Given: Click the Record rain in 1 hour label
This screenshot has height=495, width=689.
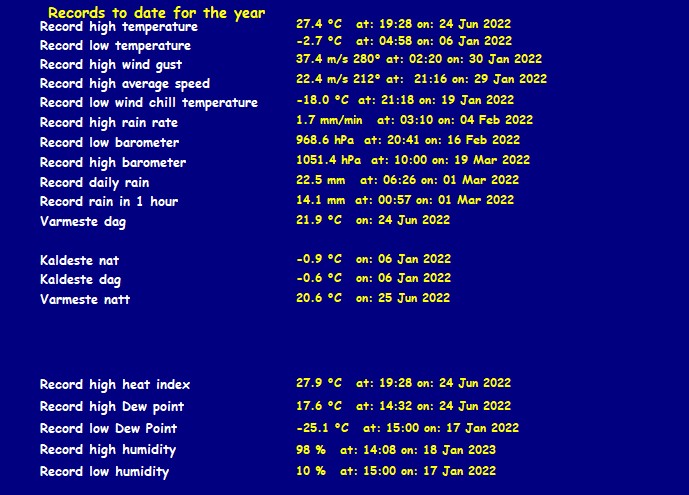Looking at the screenshot, I should click(x=108, y=202).
